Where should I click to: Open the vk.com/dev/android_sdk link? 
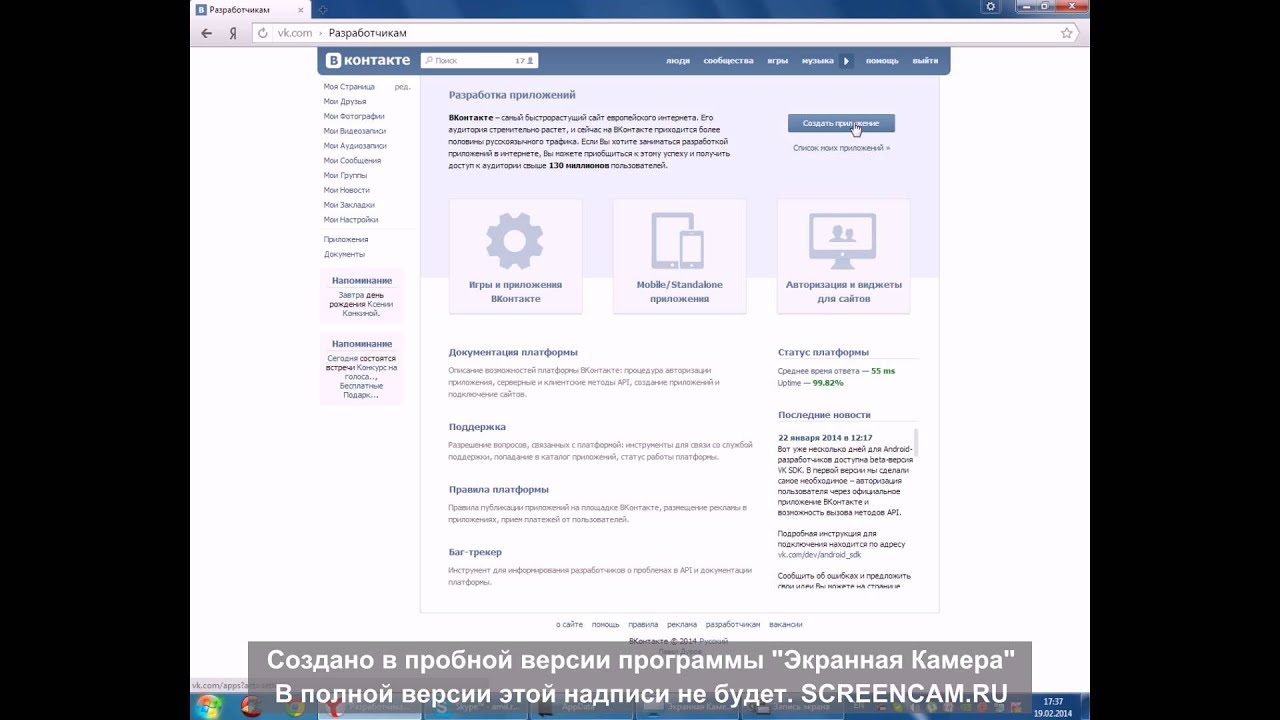[x=819, y=555]
